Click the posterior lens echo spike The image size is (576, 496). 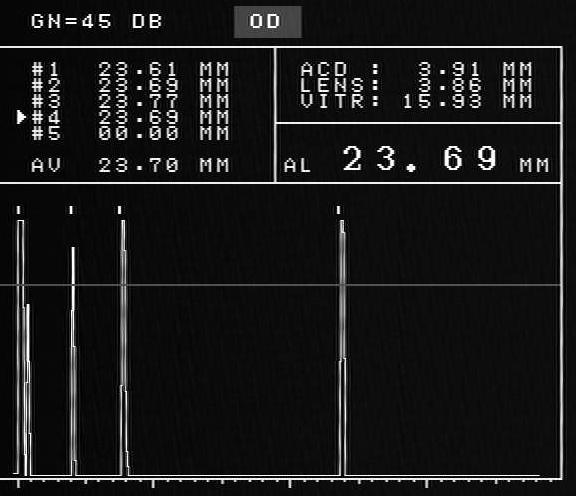124,347
